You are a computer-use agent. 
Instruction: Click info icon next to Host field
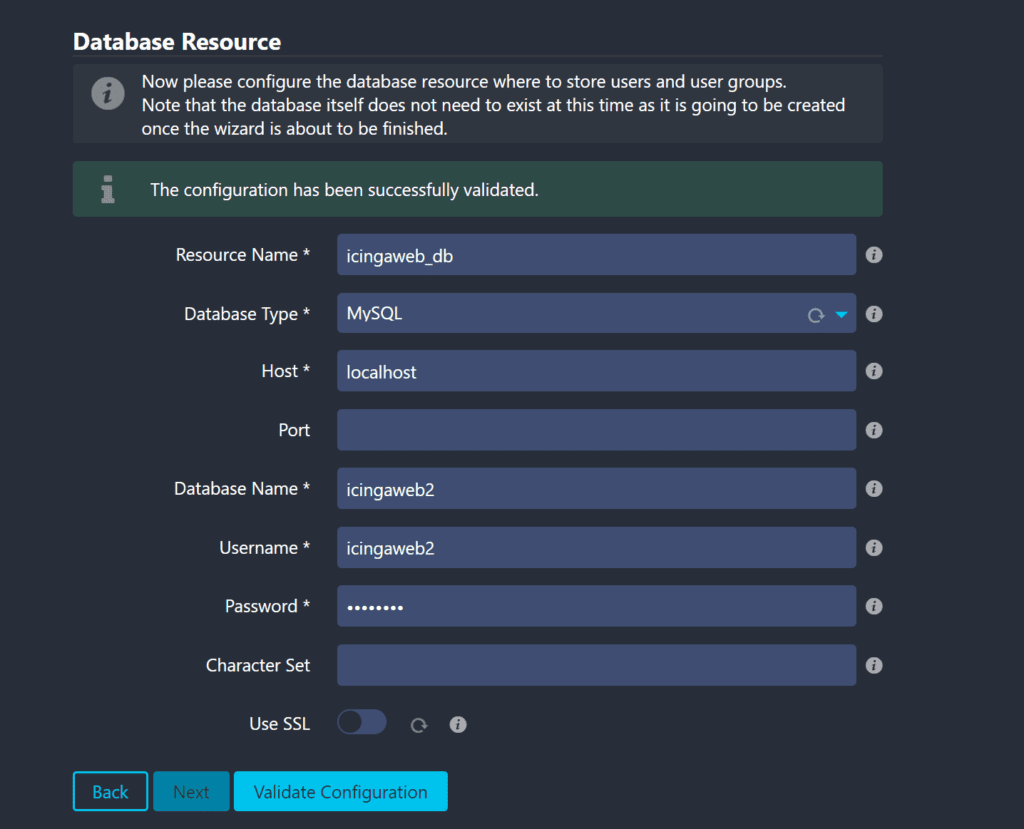tap(873, 371)
